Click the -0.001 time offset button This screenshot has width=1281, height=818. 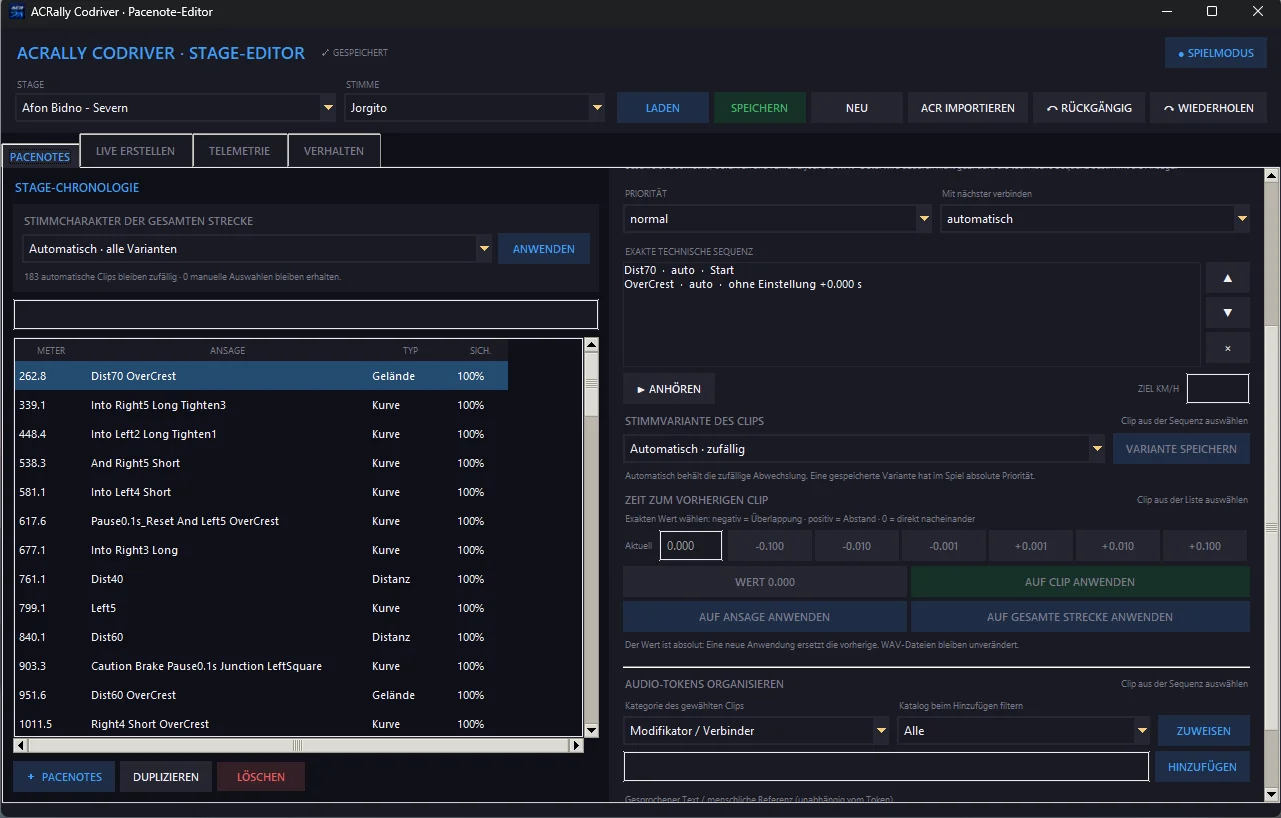[944, 546]
